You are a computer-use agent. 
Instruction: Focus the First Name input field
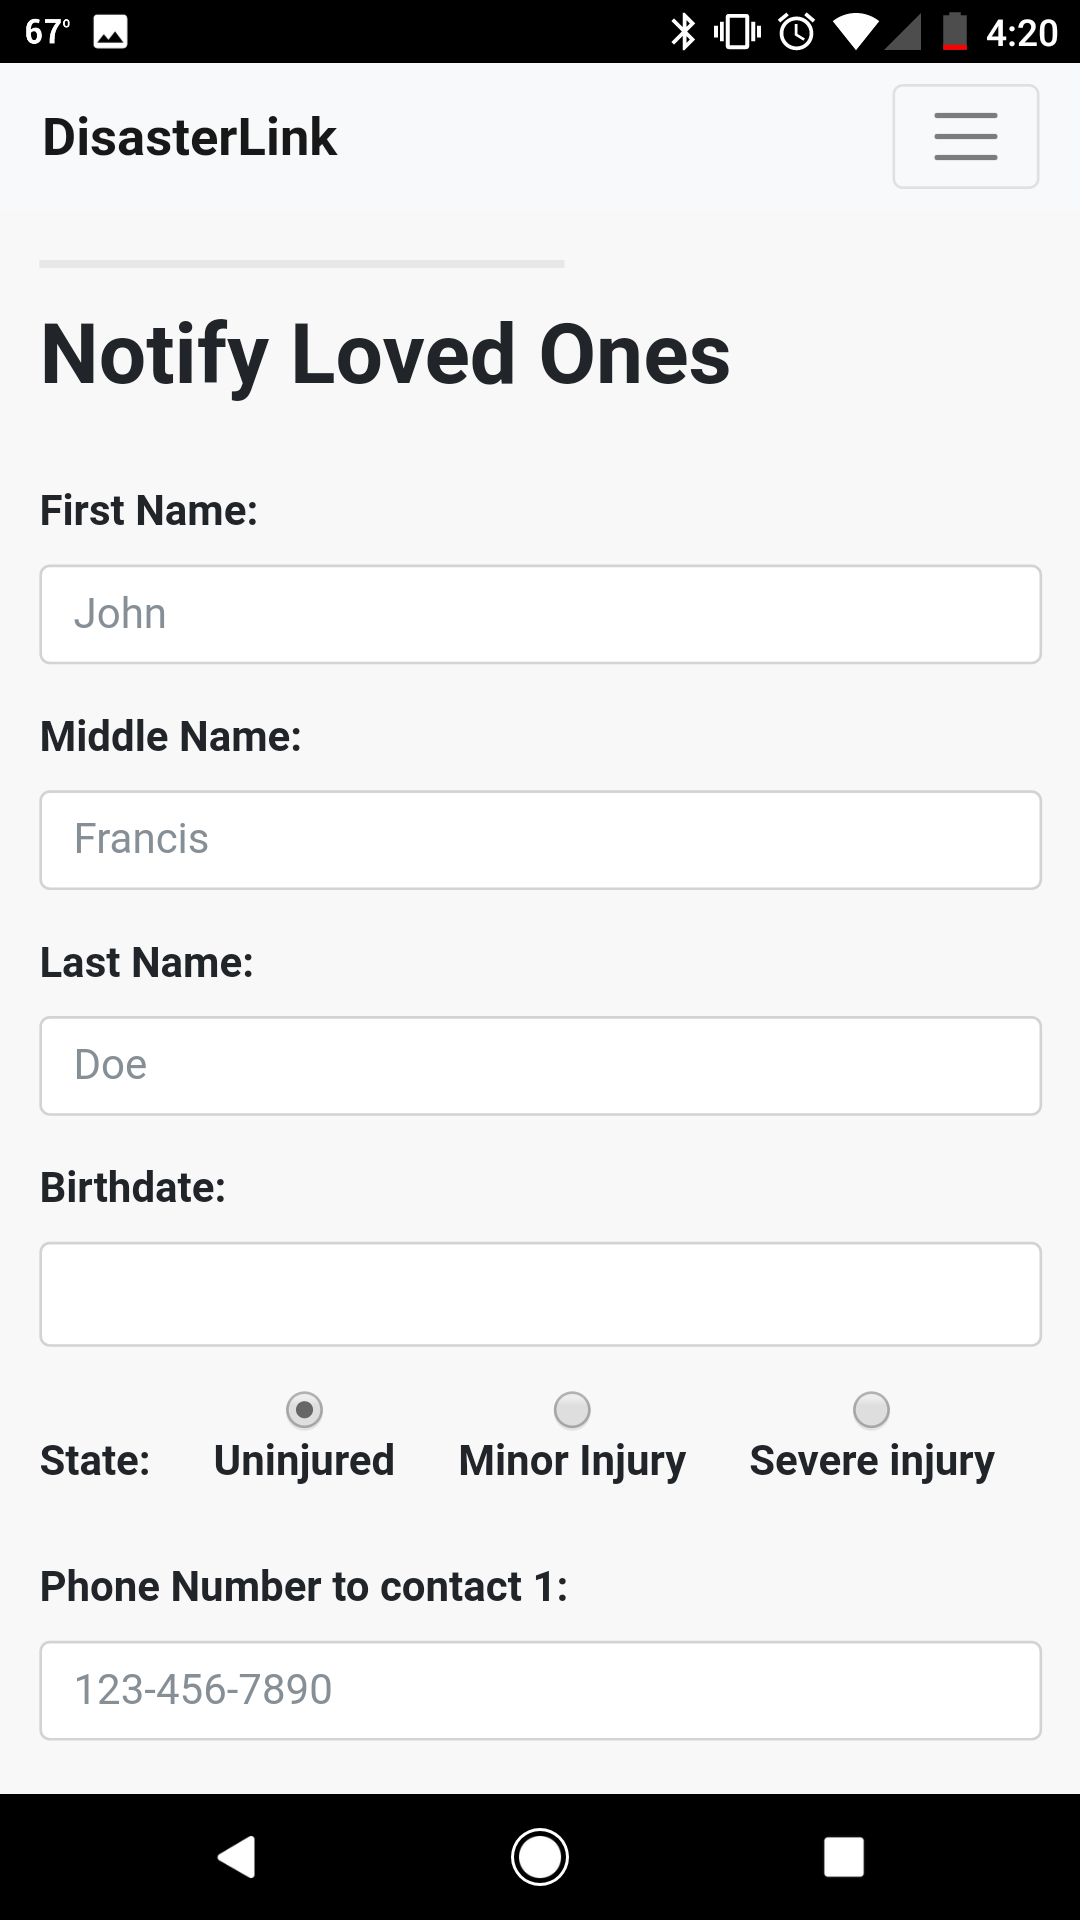point(540,614)
